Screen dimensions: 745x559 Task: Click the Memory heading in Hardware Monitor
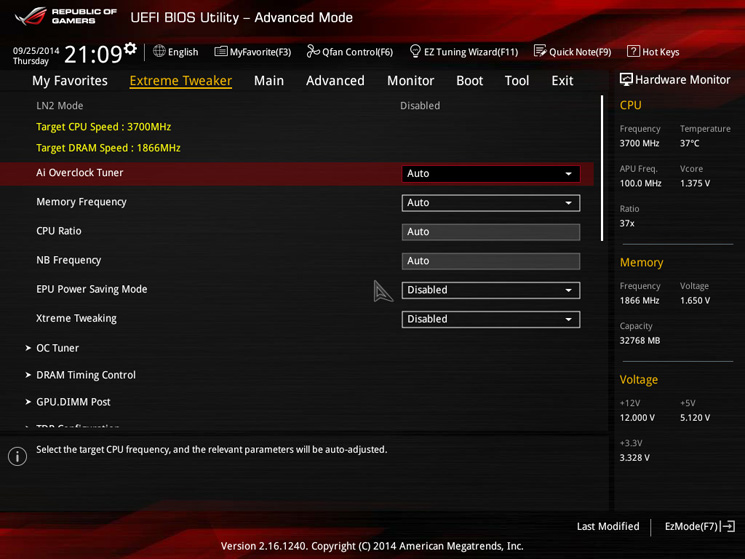pyautogui.click(x=641, y=263)
